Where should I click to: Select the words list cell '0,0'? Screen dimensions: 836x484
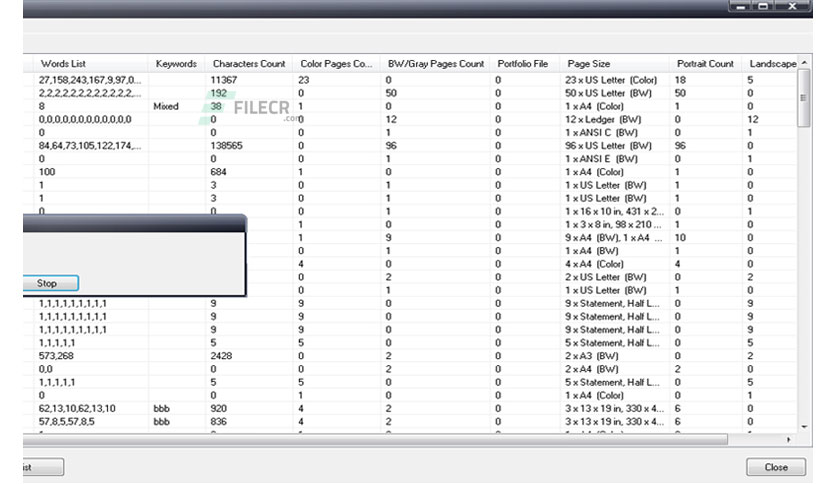45,369
